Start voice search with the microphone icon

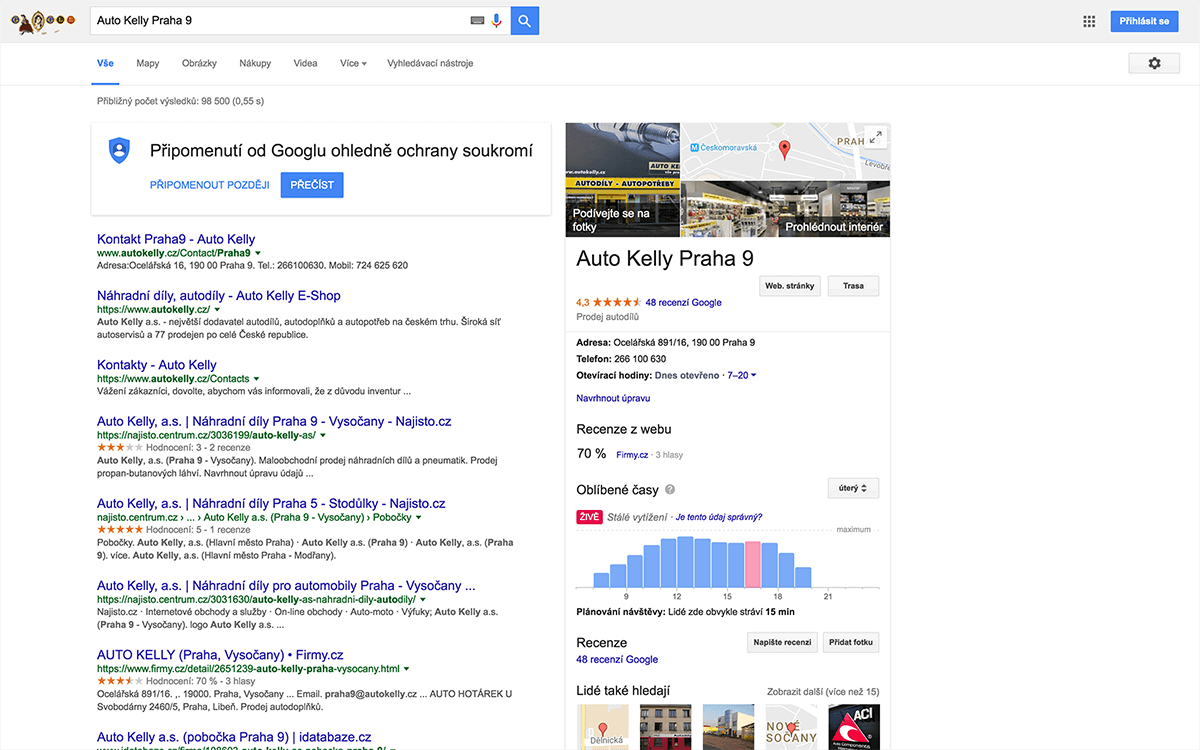497,21
